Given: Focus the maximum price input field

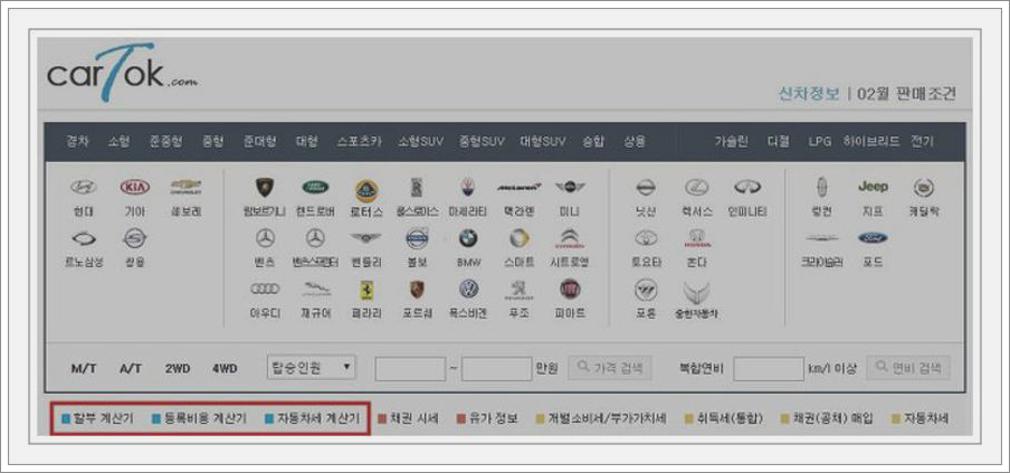Looking at the screenshot, I should tap(497, 369).
